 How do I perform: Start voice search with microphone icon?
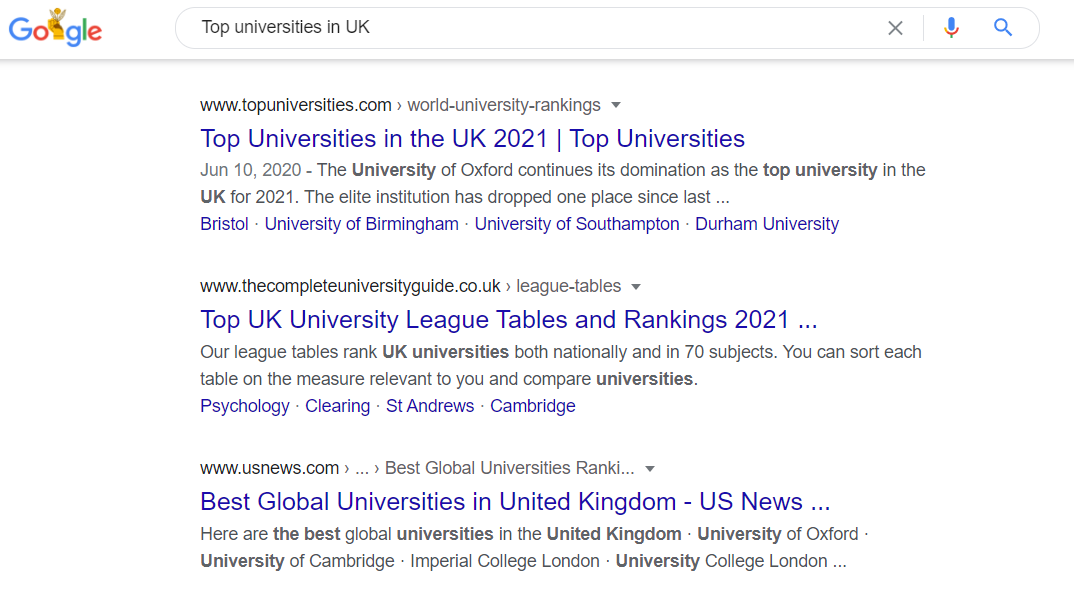pos(951,27)
